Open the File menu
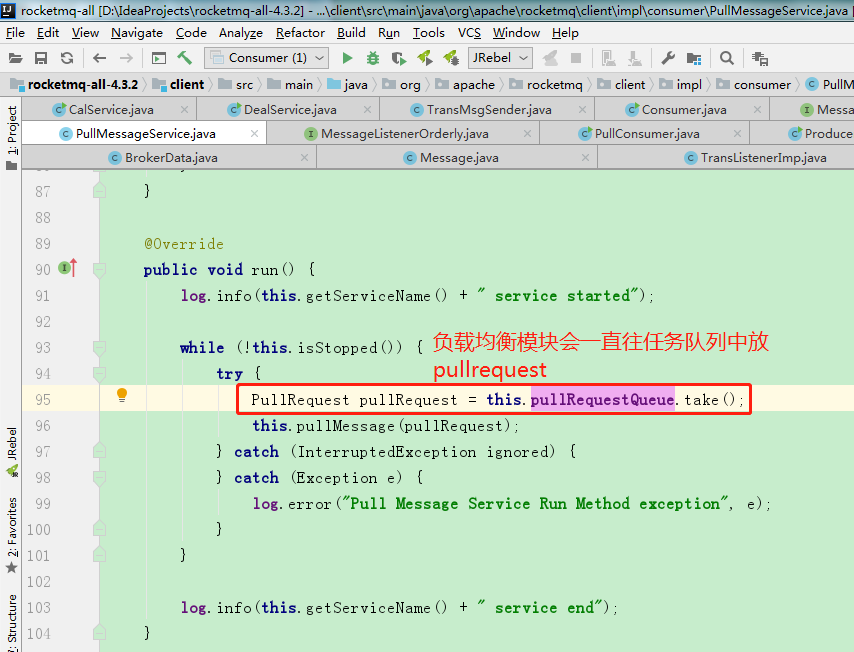The width and height of the screenshot is (854, 652). [x=15, y=33]
